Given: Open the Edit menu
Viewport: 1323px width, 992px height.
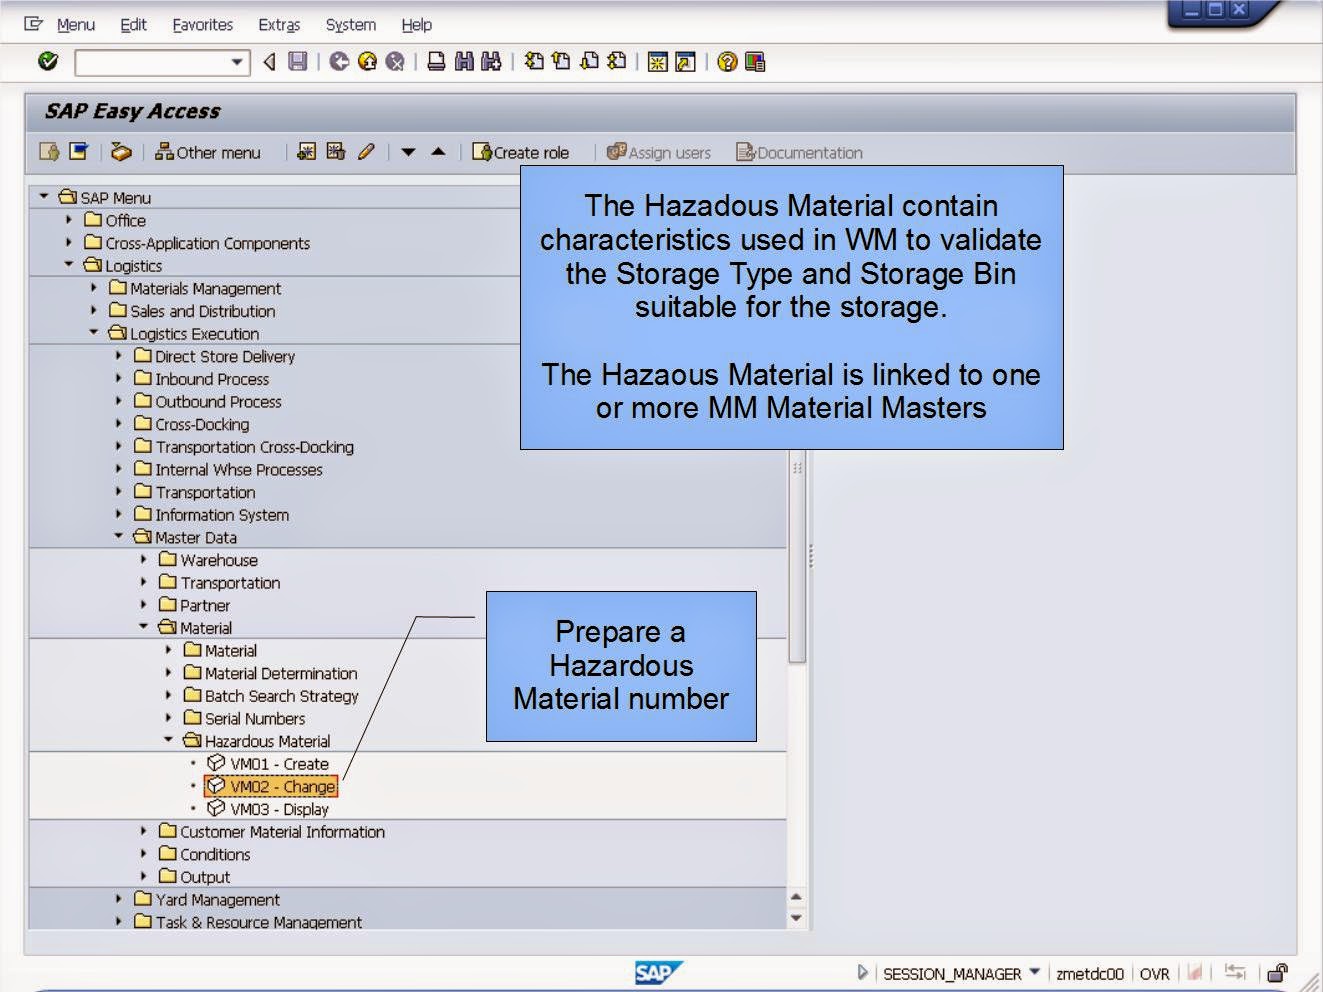Looking at the screenshot, I should (x=133, y=25).
